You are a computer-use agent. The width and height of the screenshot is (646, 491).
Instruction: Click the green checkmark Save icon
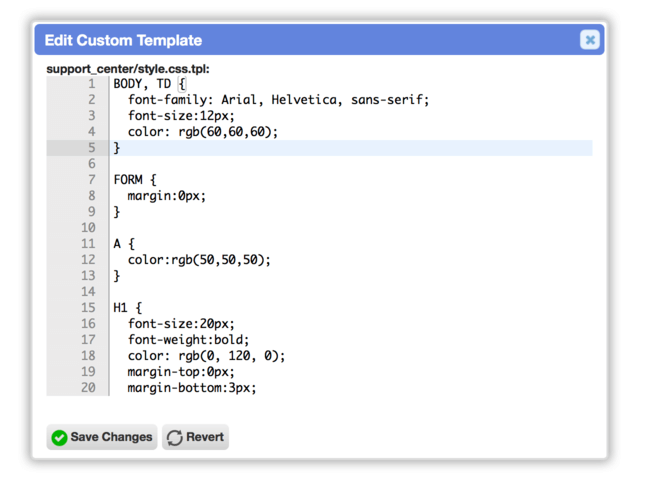(x=59, y=437)
